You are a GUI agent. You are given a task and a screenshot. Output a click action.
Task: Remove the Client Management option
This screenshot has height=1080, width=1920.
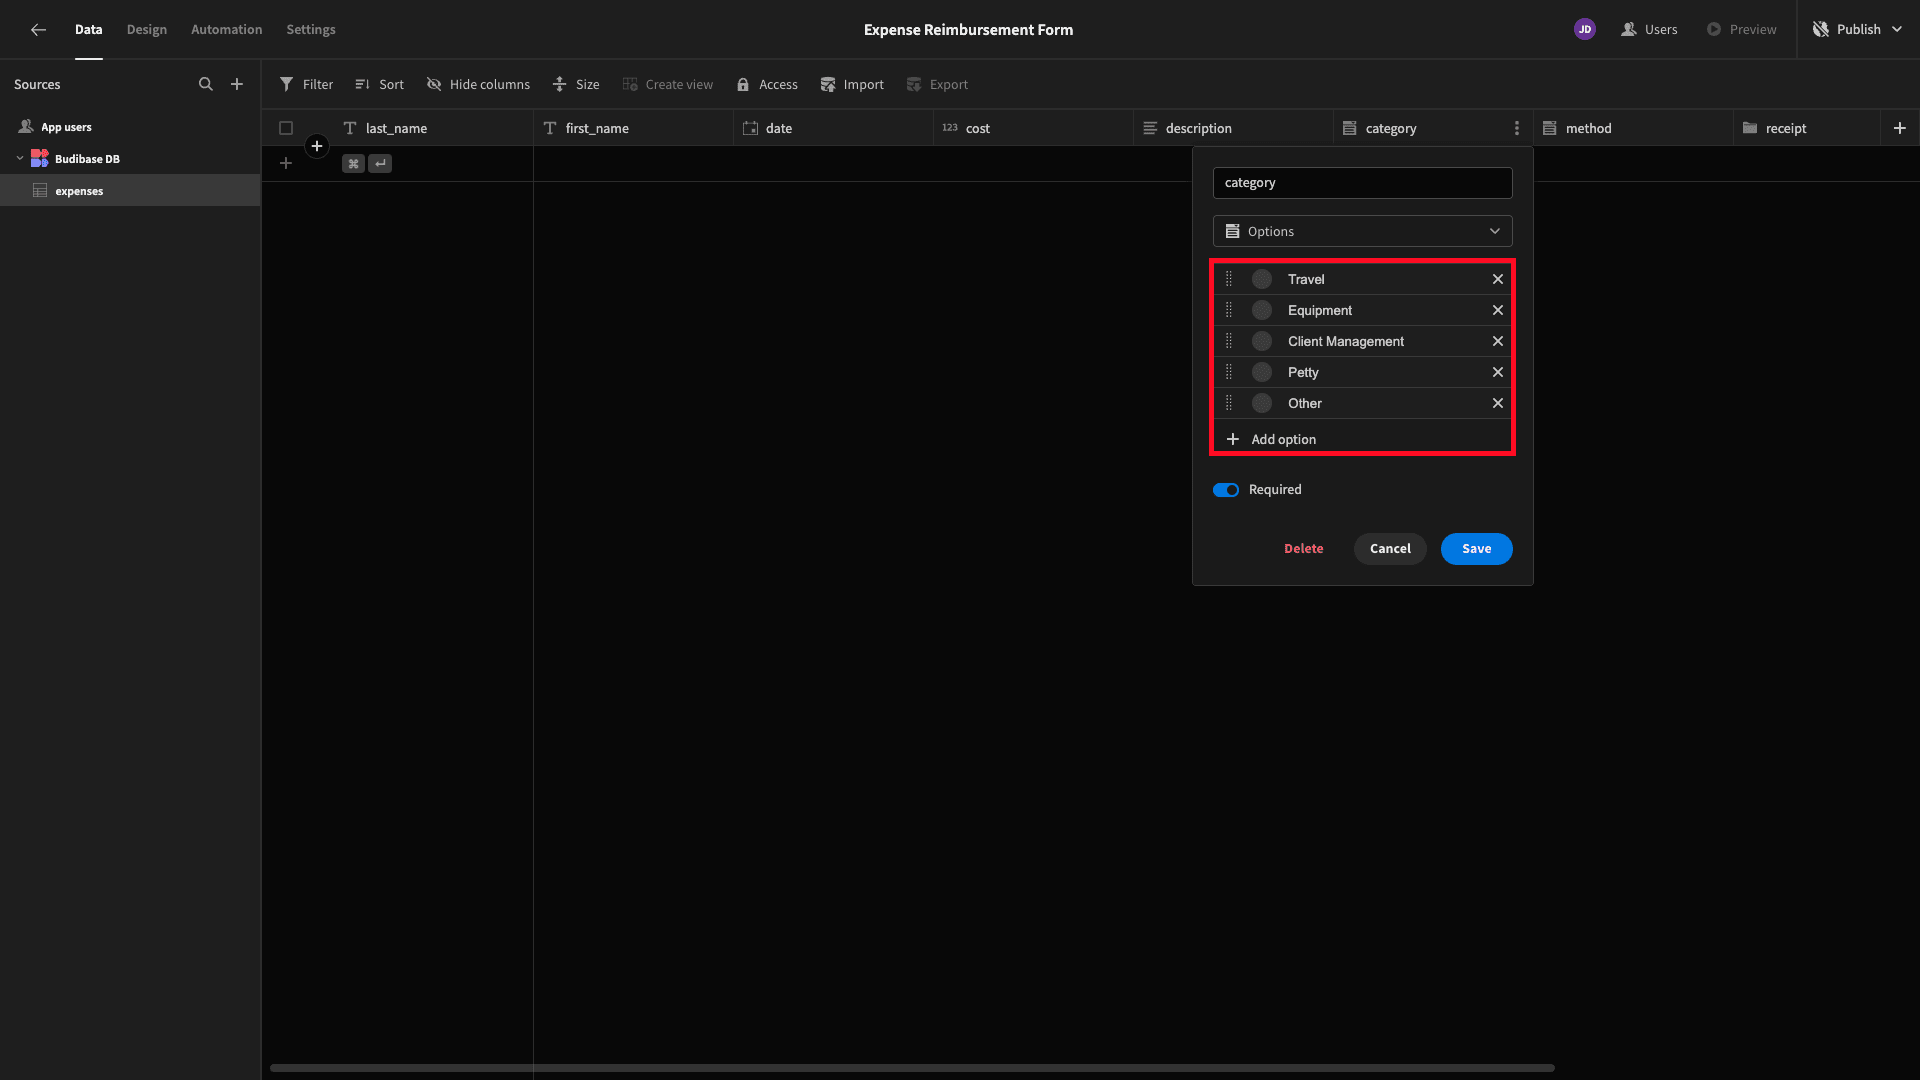(1498, 341)
